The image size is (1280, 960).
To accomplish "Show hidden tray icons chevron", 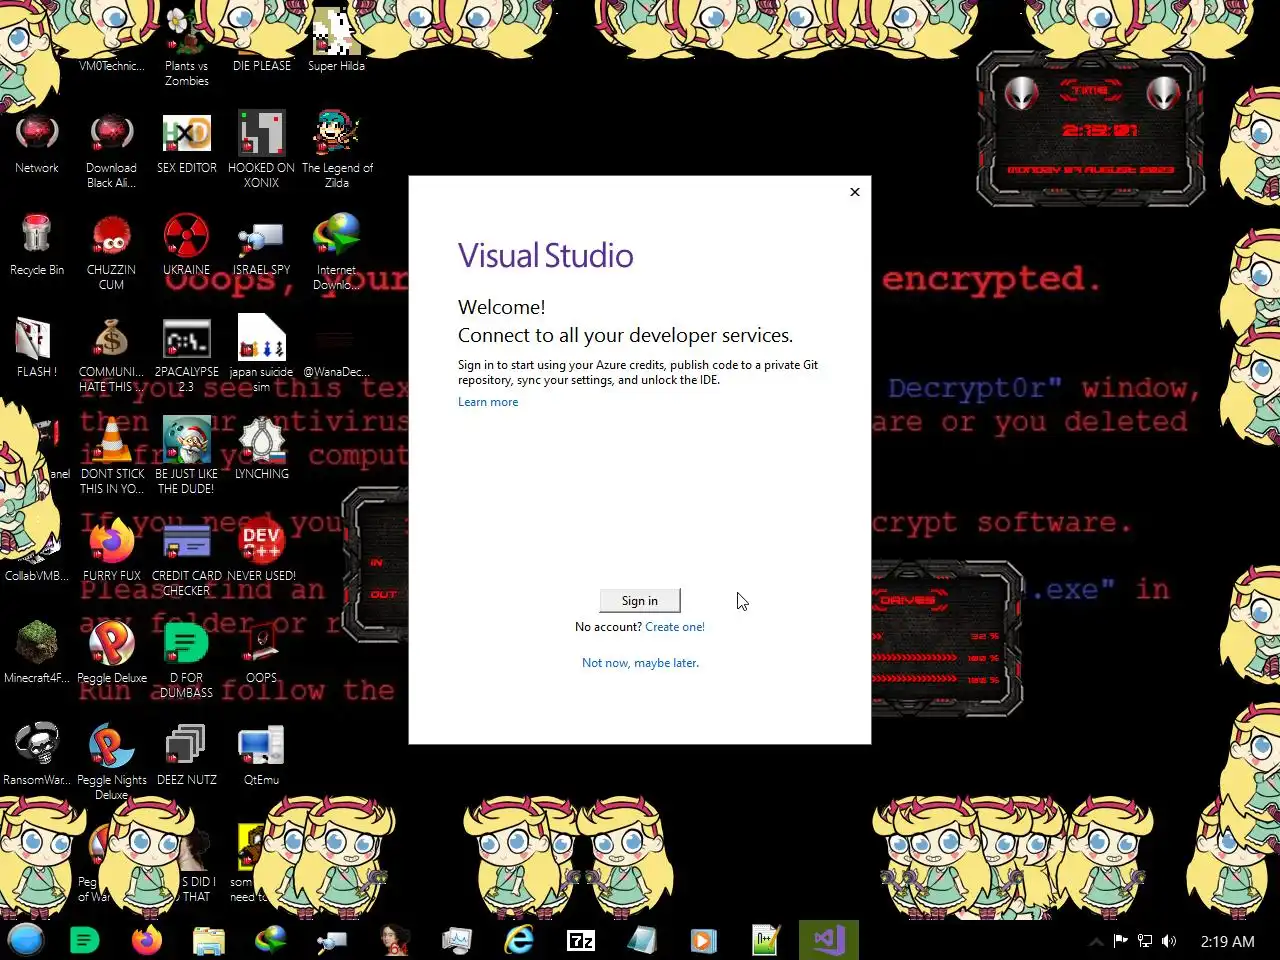I will (1096, 941).
